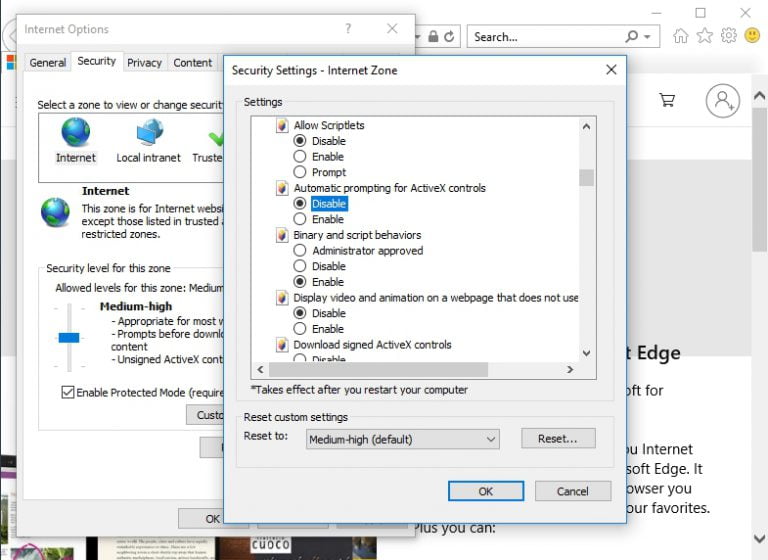
Task: Close the Security Settings dialog
Action: pos(611,70)
